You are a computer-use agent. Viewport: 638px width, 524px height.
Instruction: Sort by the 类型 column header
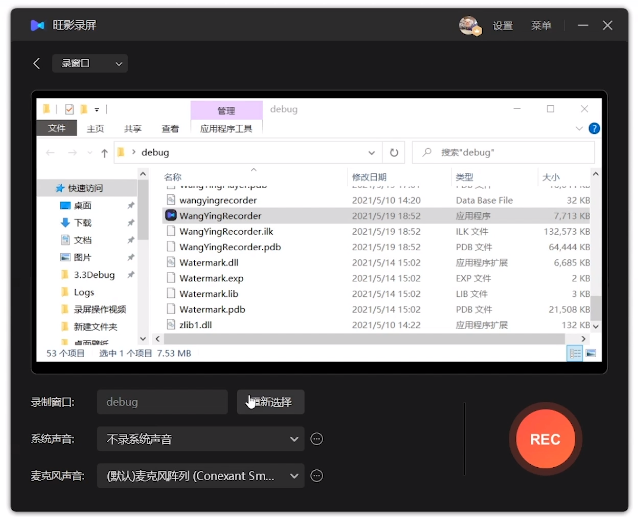click(x=464, y=177)
